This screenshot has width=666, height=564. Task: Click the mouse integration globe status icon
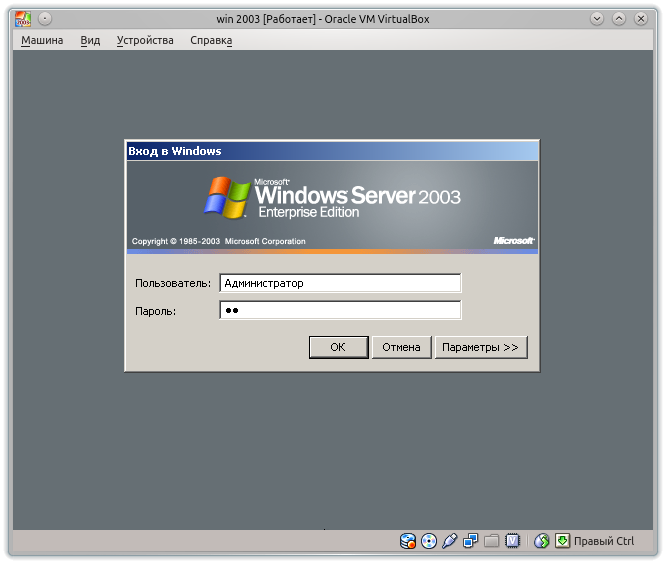point(542,541)
